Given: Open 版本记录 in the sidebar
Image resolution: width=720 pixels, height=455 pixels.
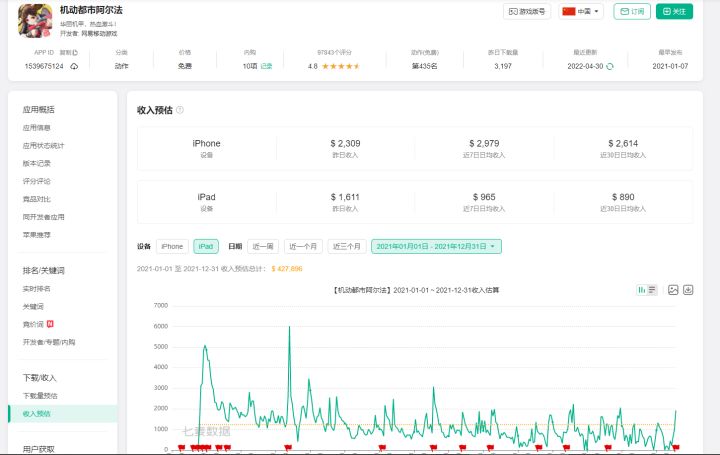Looking at the screenshot, I should coord(36,163).
